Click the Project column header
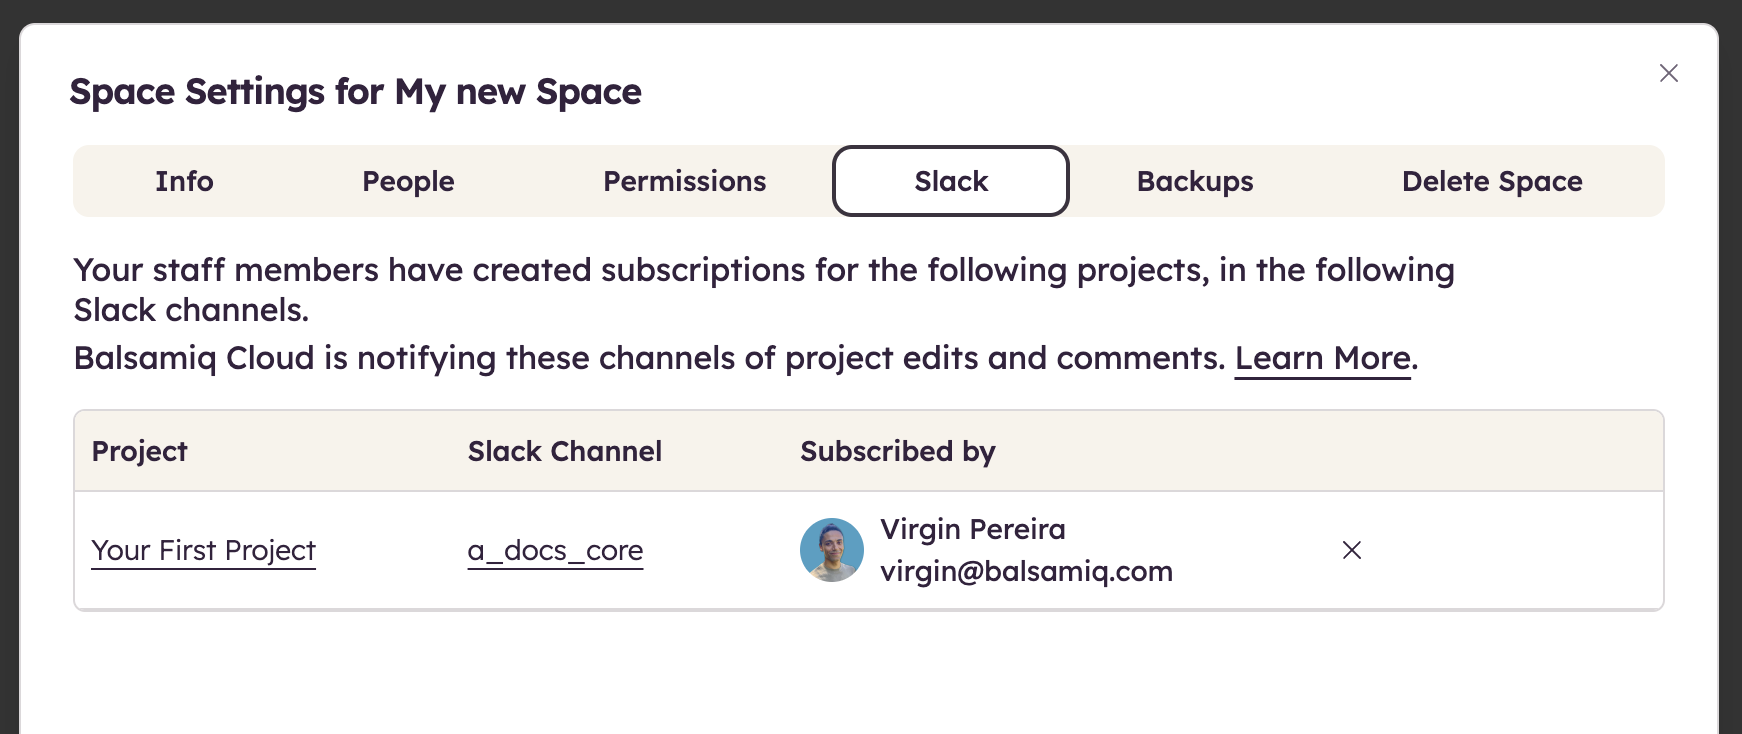The height and width of the screenshot is (734, 1742). pyautogui.click(x=139, y=451)
